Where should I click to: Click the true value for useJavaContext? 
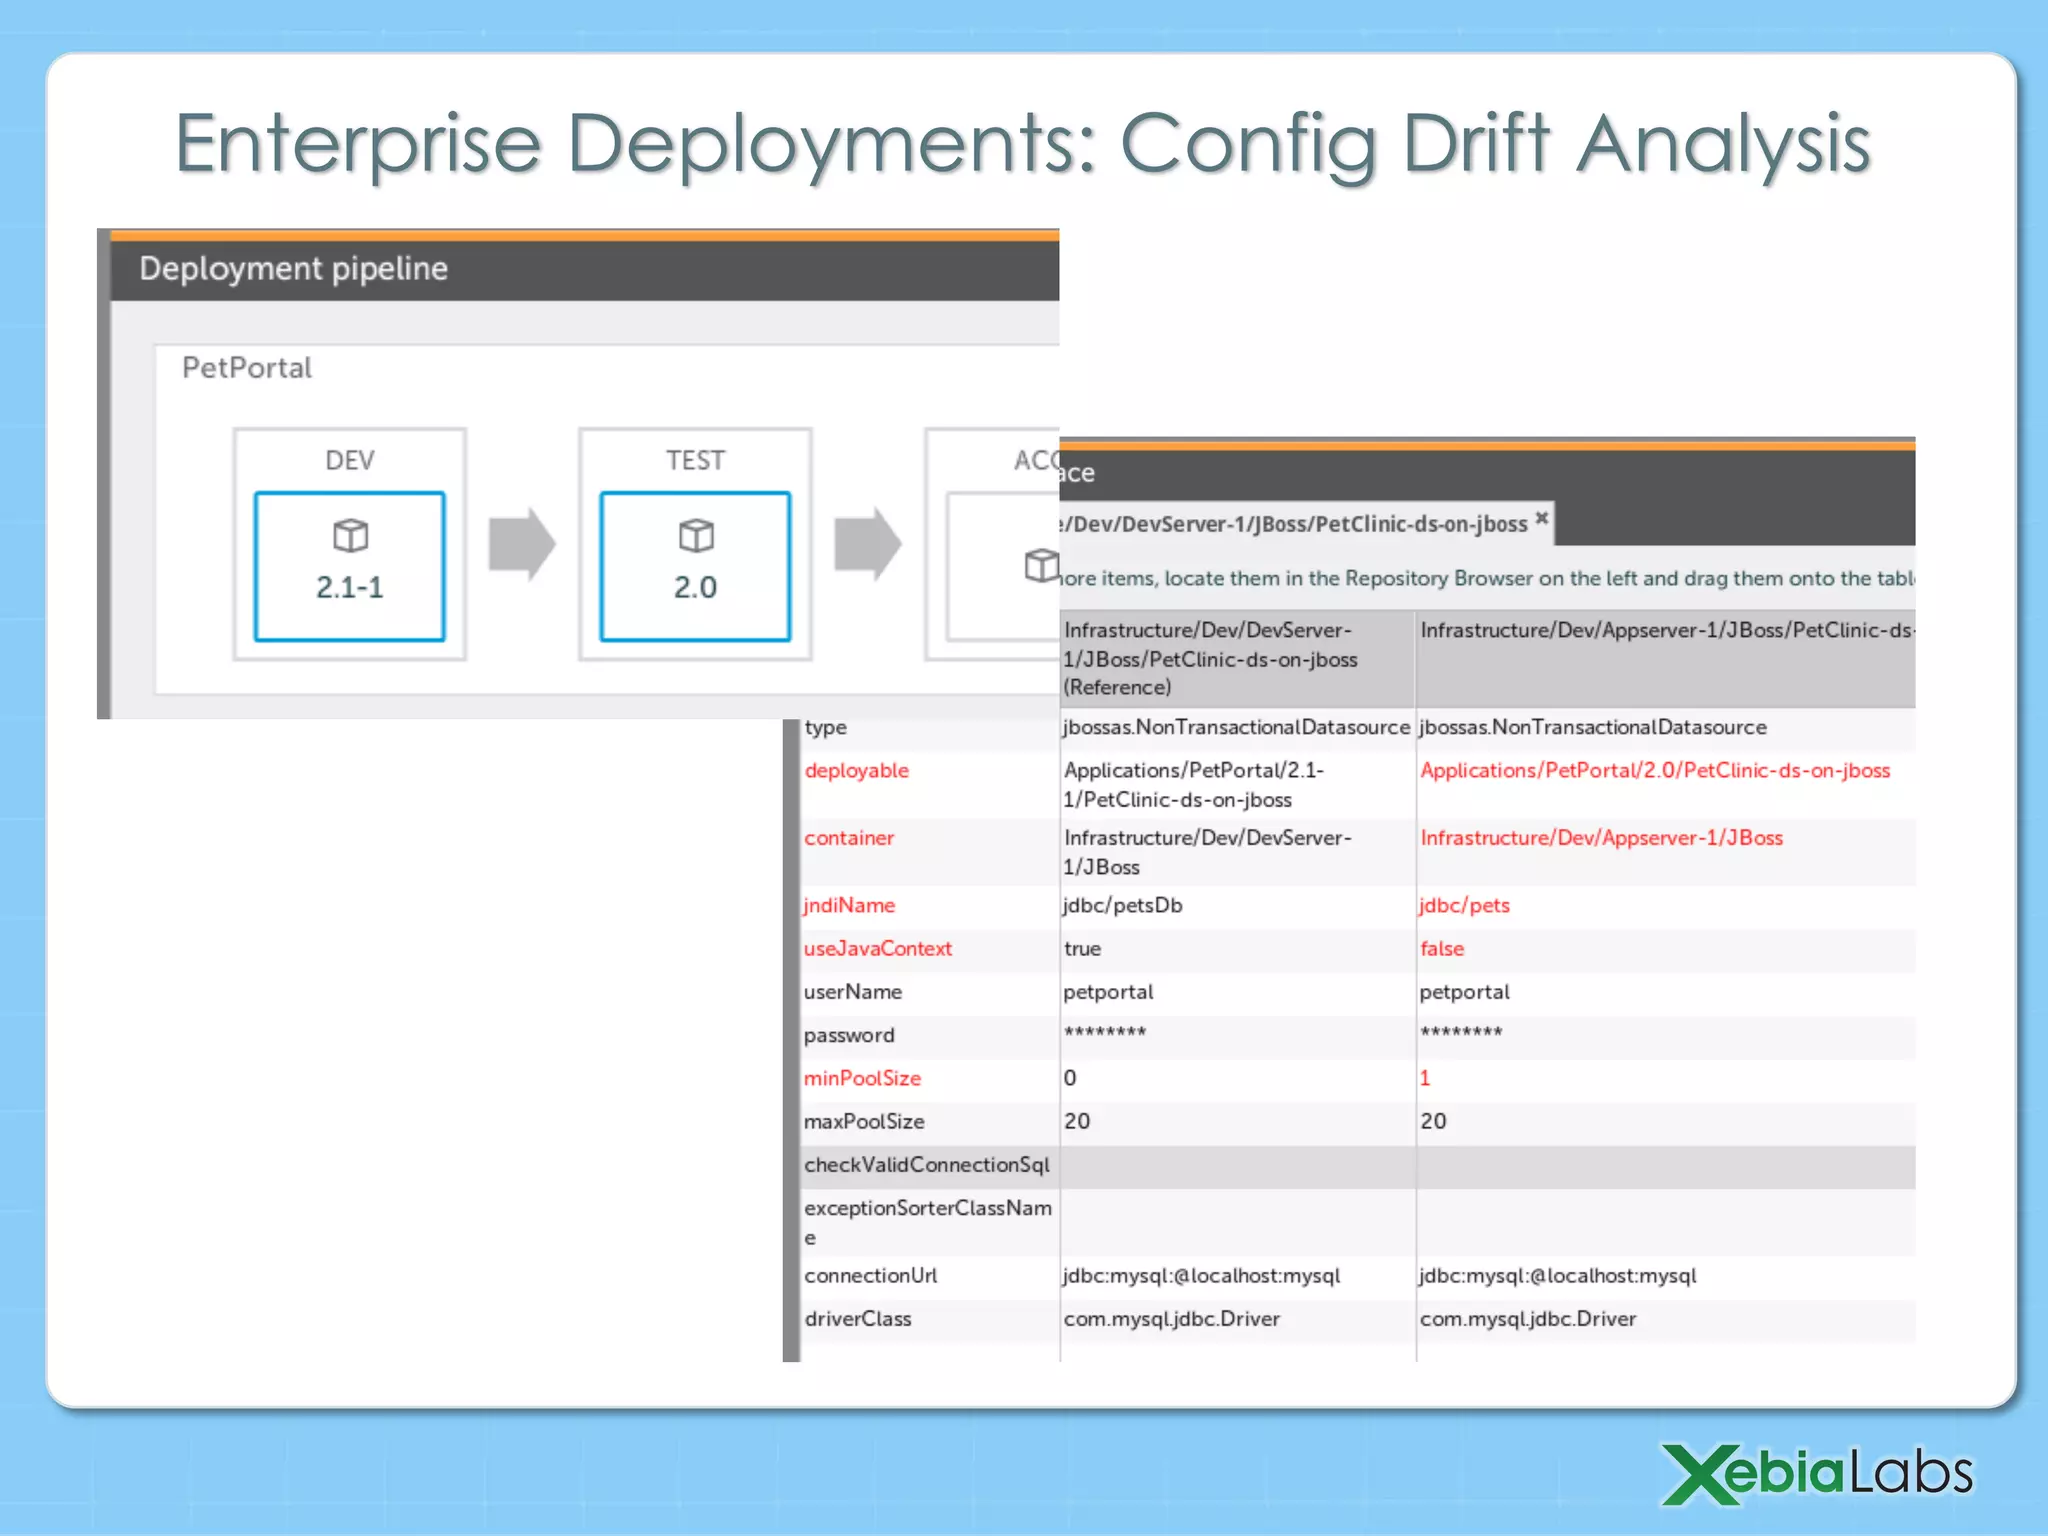click(1082, 948)
